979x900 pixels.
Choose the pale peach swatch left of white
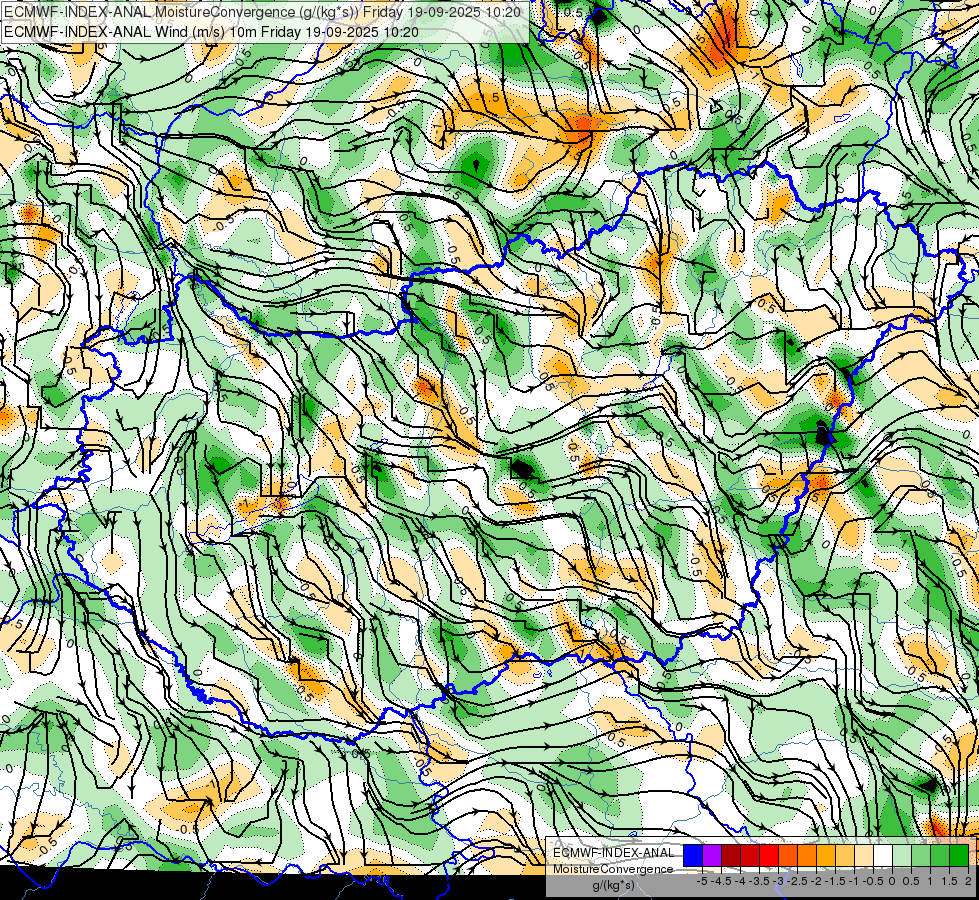863,855
